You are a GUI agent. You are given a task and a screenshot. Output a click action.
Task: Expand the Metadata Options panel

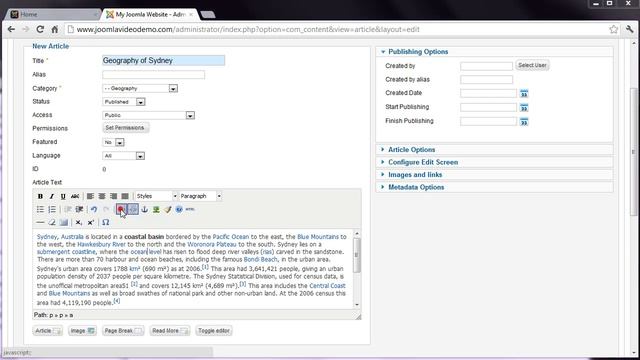tap(416, 187)
